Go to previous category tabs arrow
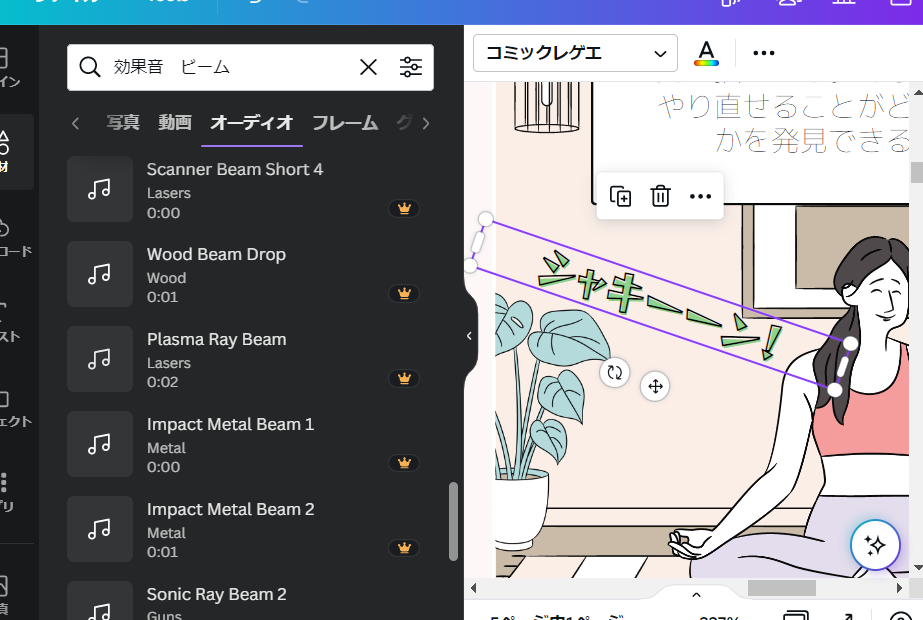Screen dimensions: 923x620 coord(75,123)
